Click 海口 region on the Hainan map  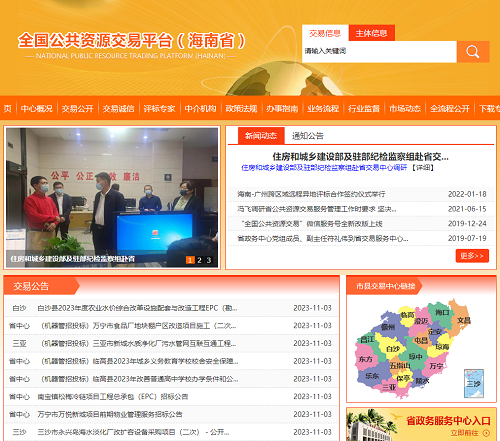[442, 312]
